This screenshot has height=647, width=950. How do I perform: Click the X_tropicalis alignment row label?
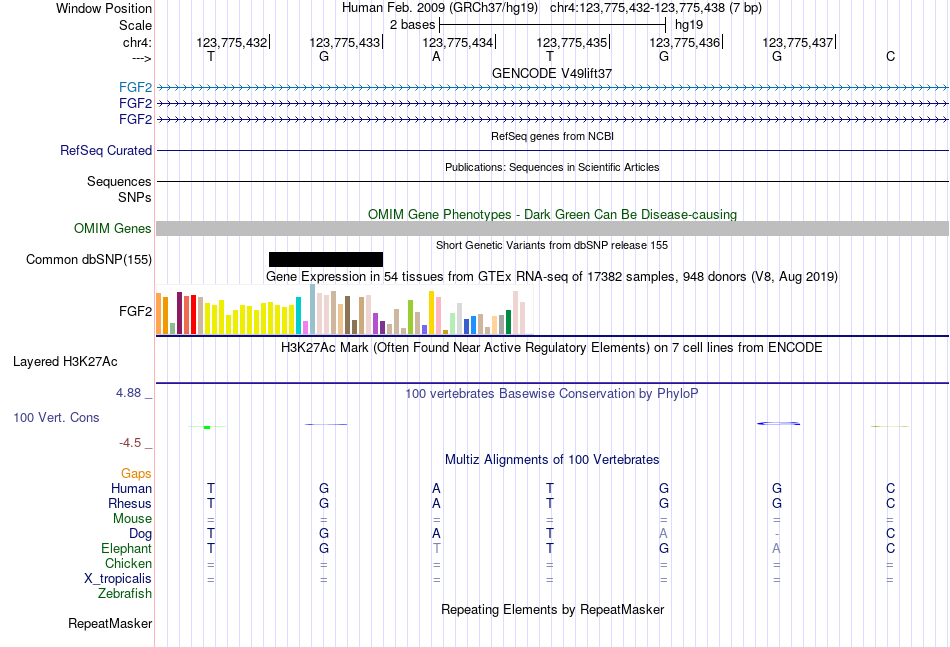pyautogui.click(x=118, y=579)
